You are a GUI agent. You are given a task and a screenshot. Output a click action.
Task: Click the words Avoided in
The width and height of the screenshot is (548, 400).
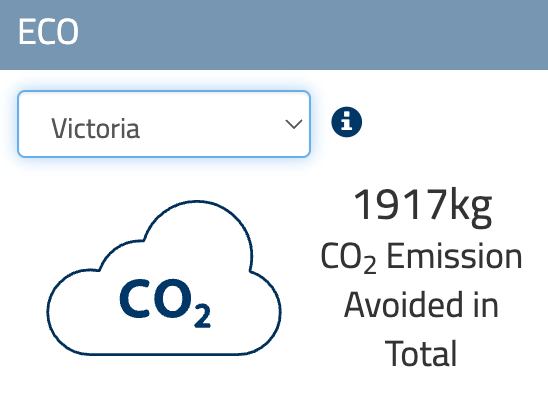point(421,305)
